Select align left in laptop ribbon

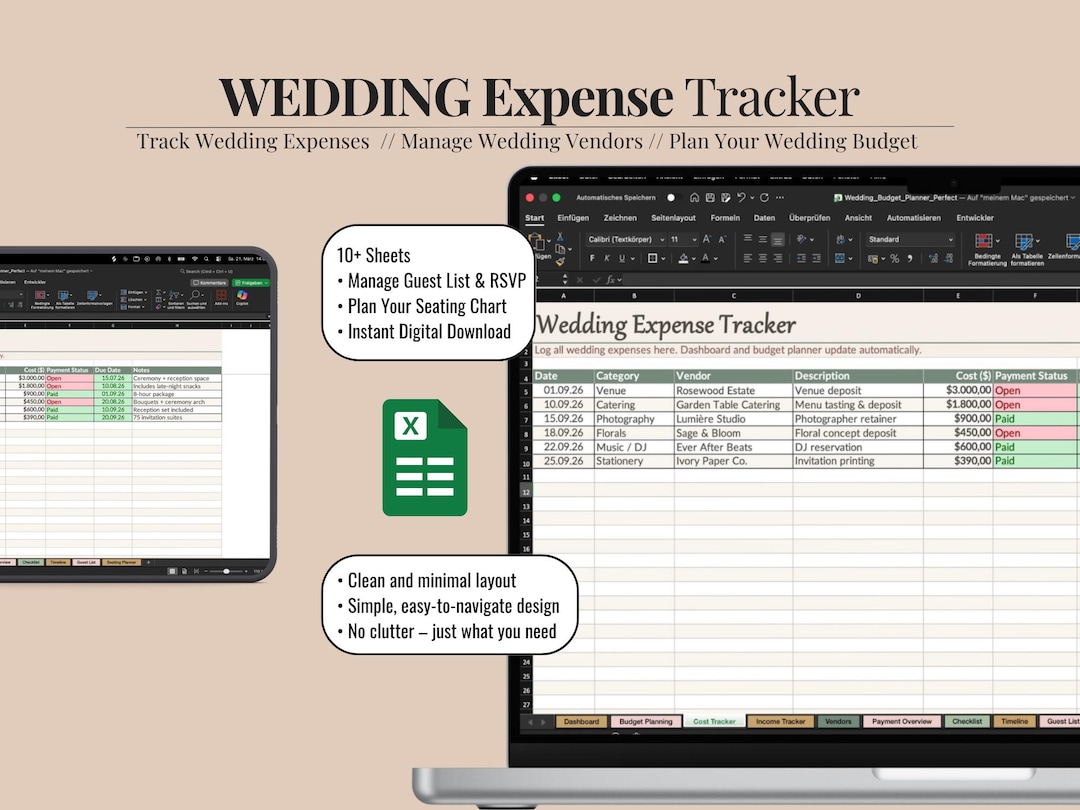(747, 258)
